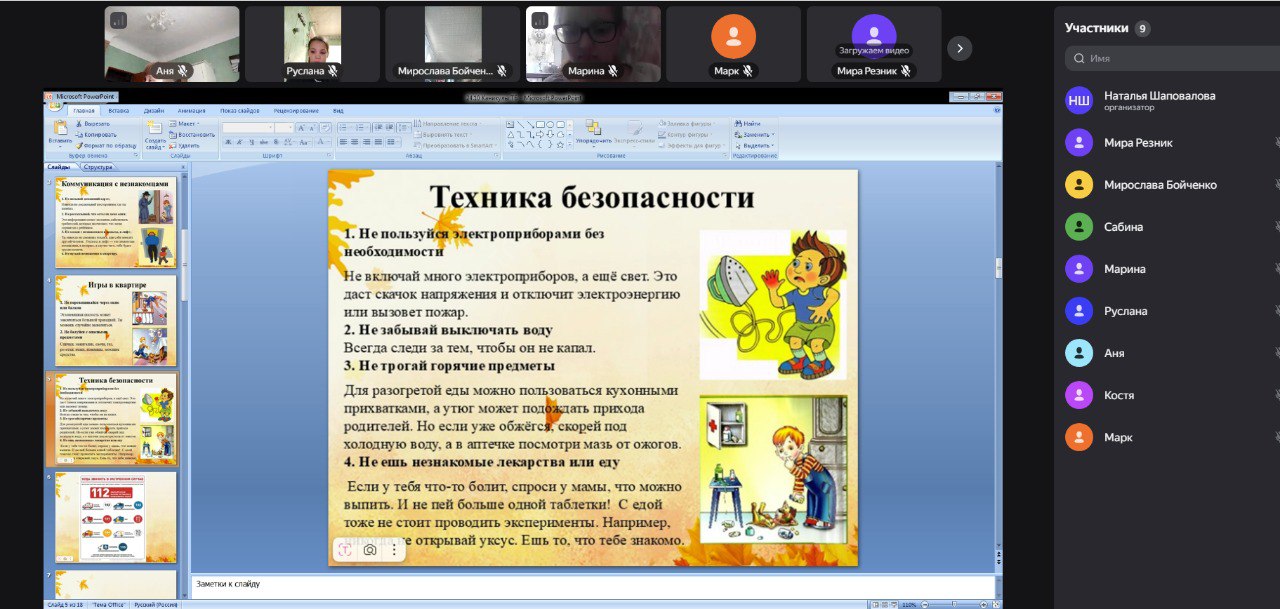This screenshot has height=609, width=1280.
Task: Click the Paste (Вставить) icon in ribbon
Action: [x=60, y=129]
